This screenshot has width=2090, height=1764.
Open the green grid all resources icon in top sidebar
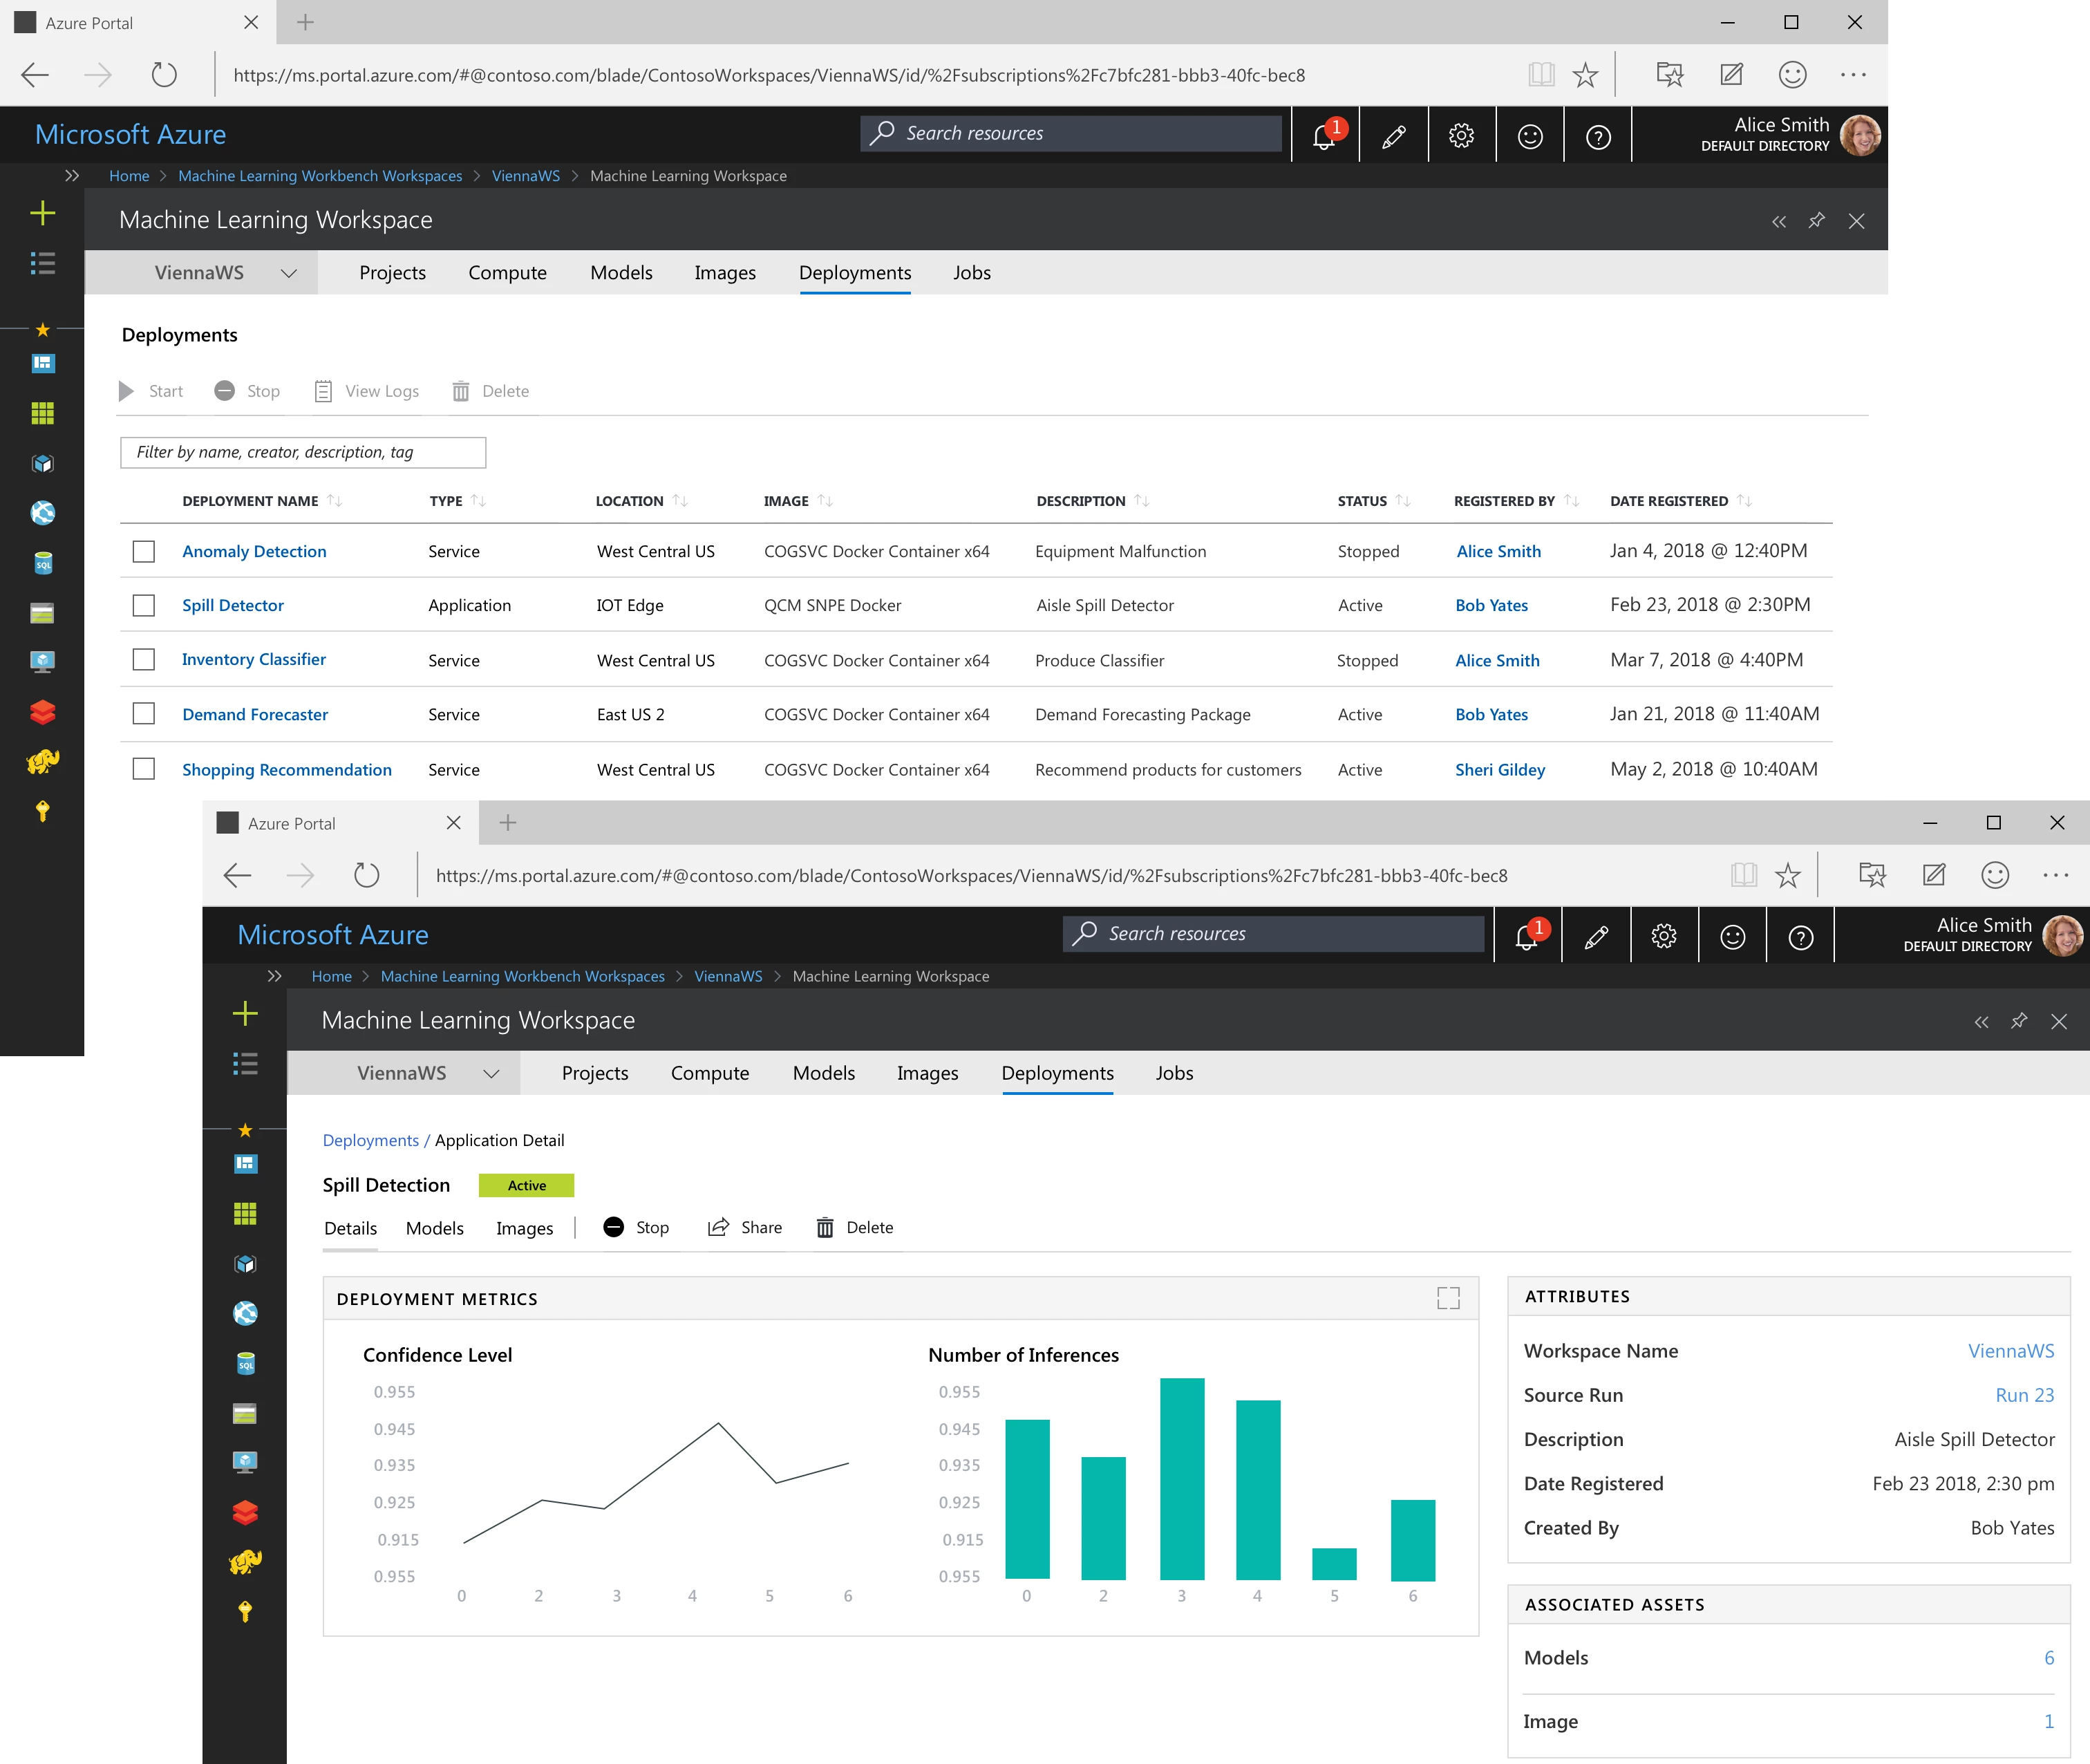[43, 413]
